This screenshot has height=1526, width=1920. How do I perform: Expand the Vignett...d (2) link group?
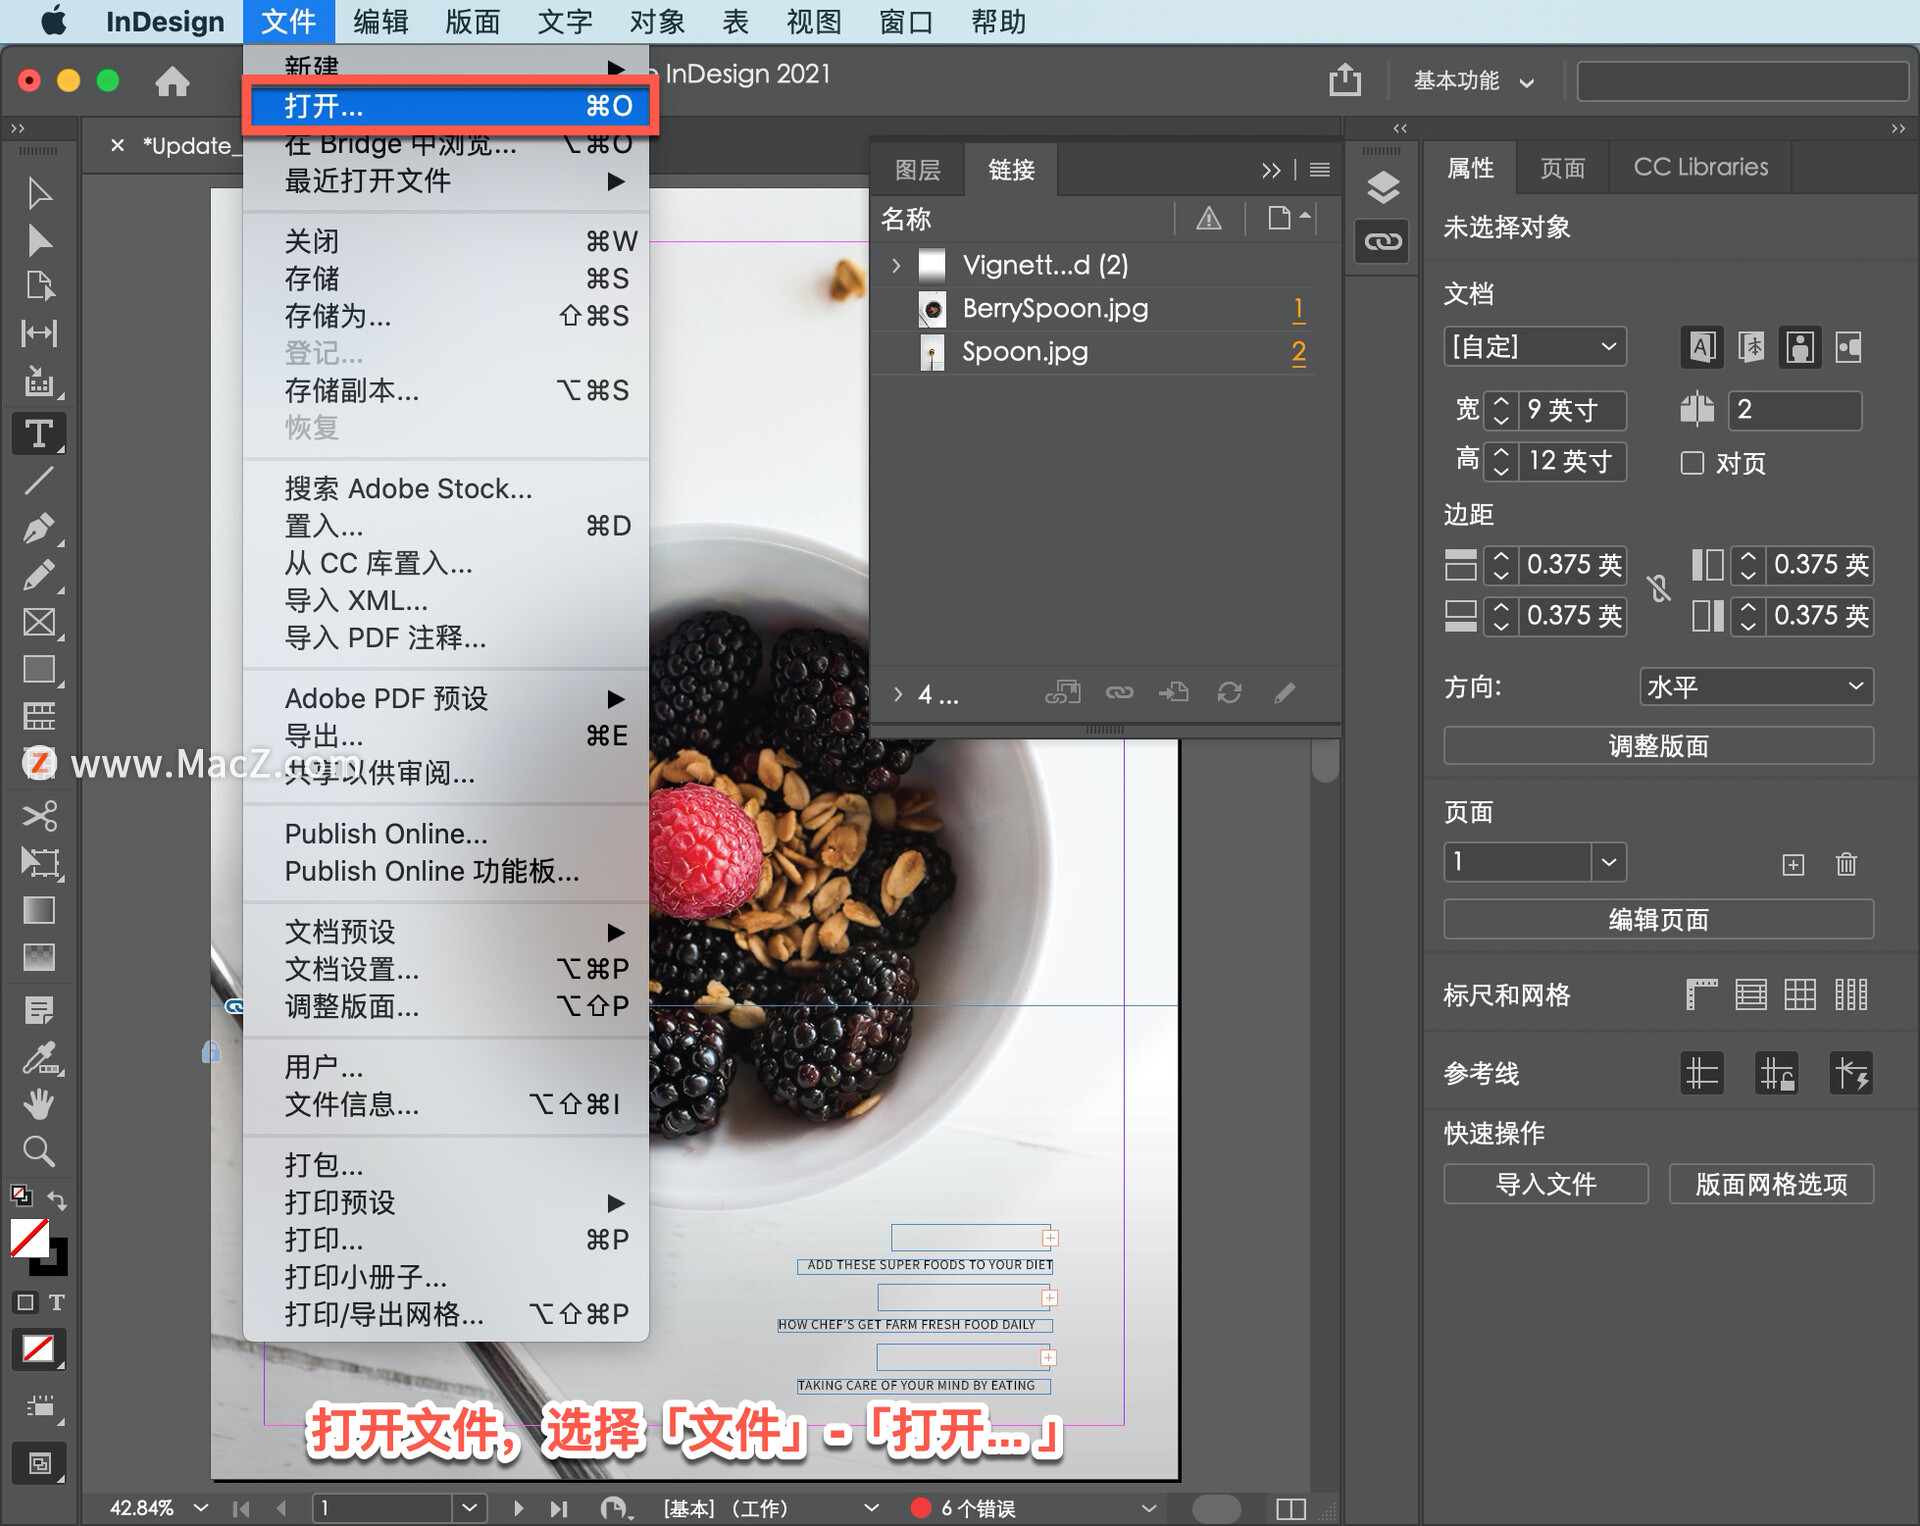coord(896,265)
